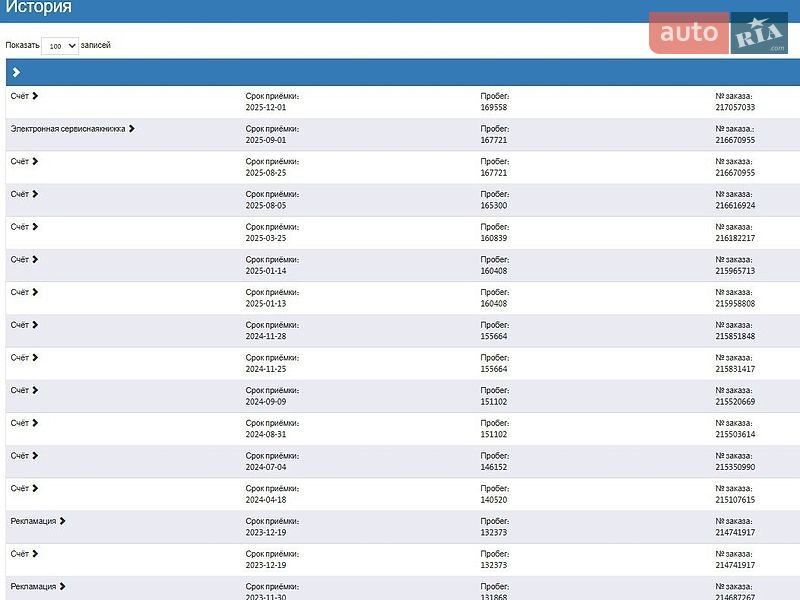Click order number 215851848

tap(735, 336)
